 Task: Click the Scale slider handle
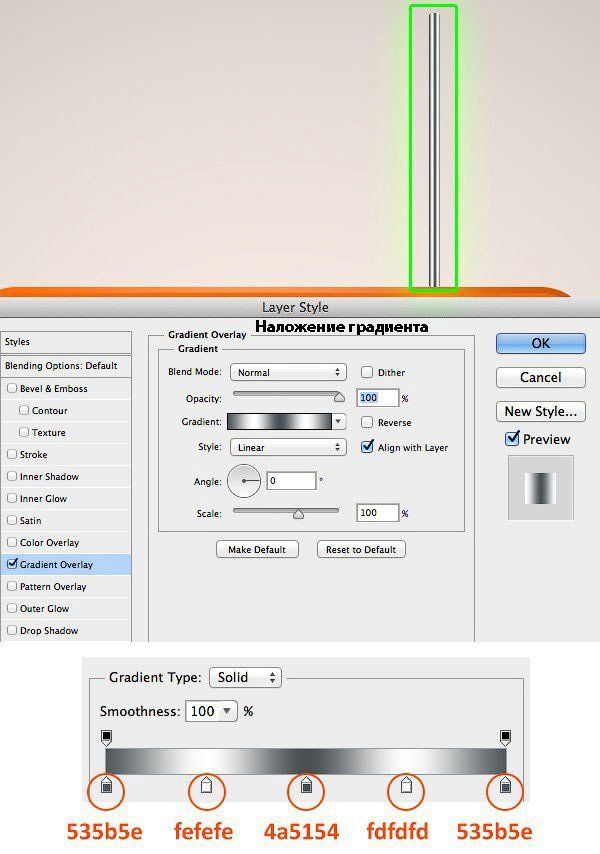coord(298,514)
